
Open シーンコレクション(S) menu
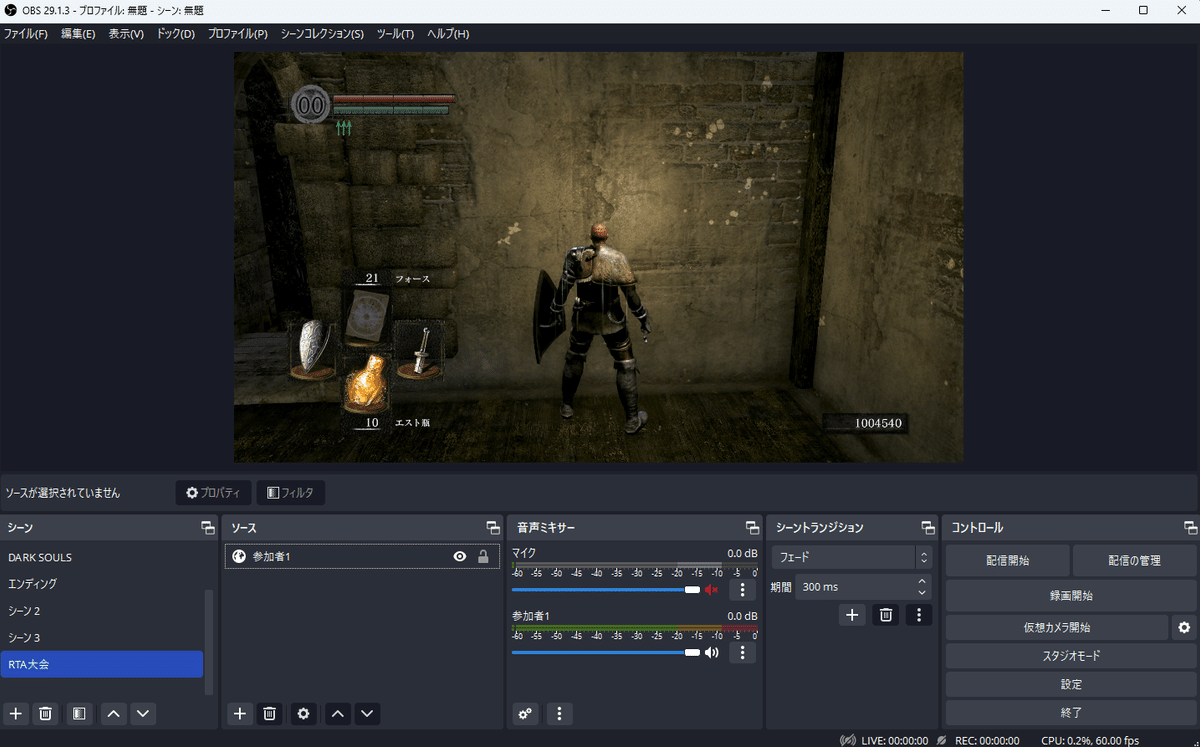click(x=322, y=34)
